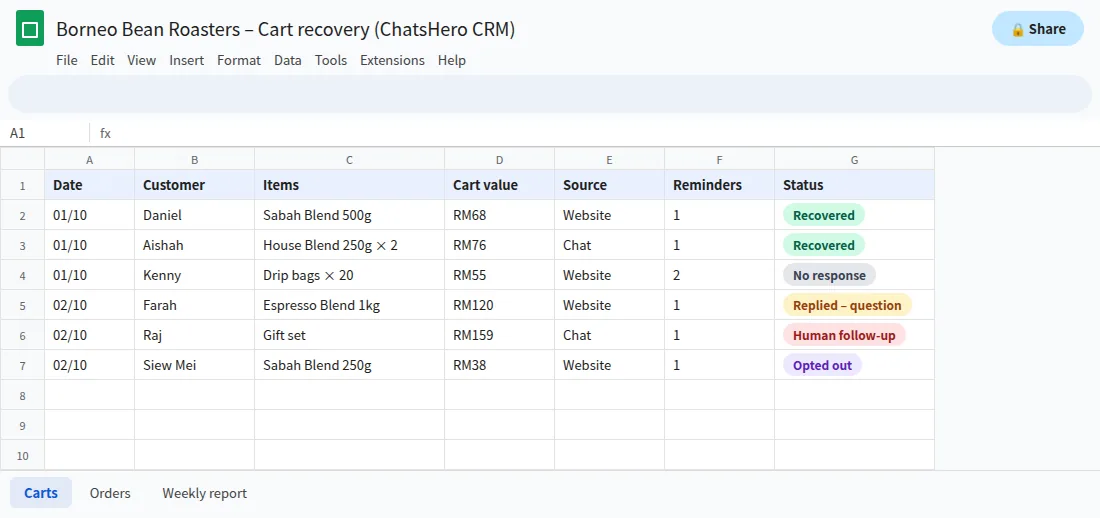Click the Status header cell
This screenshot has height=518, width=1100.
tap(854, 185)
